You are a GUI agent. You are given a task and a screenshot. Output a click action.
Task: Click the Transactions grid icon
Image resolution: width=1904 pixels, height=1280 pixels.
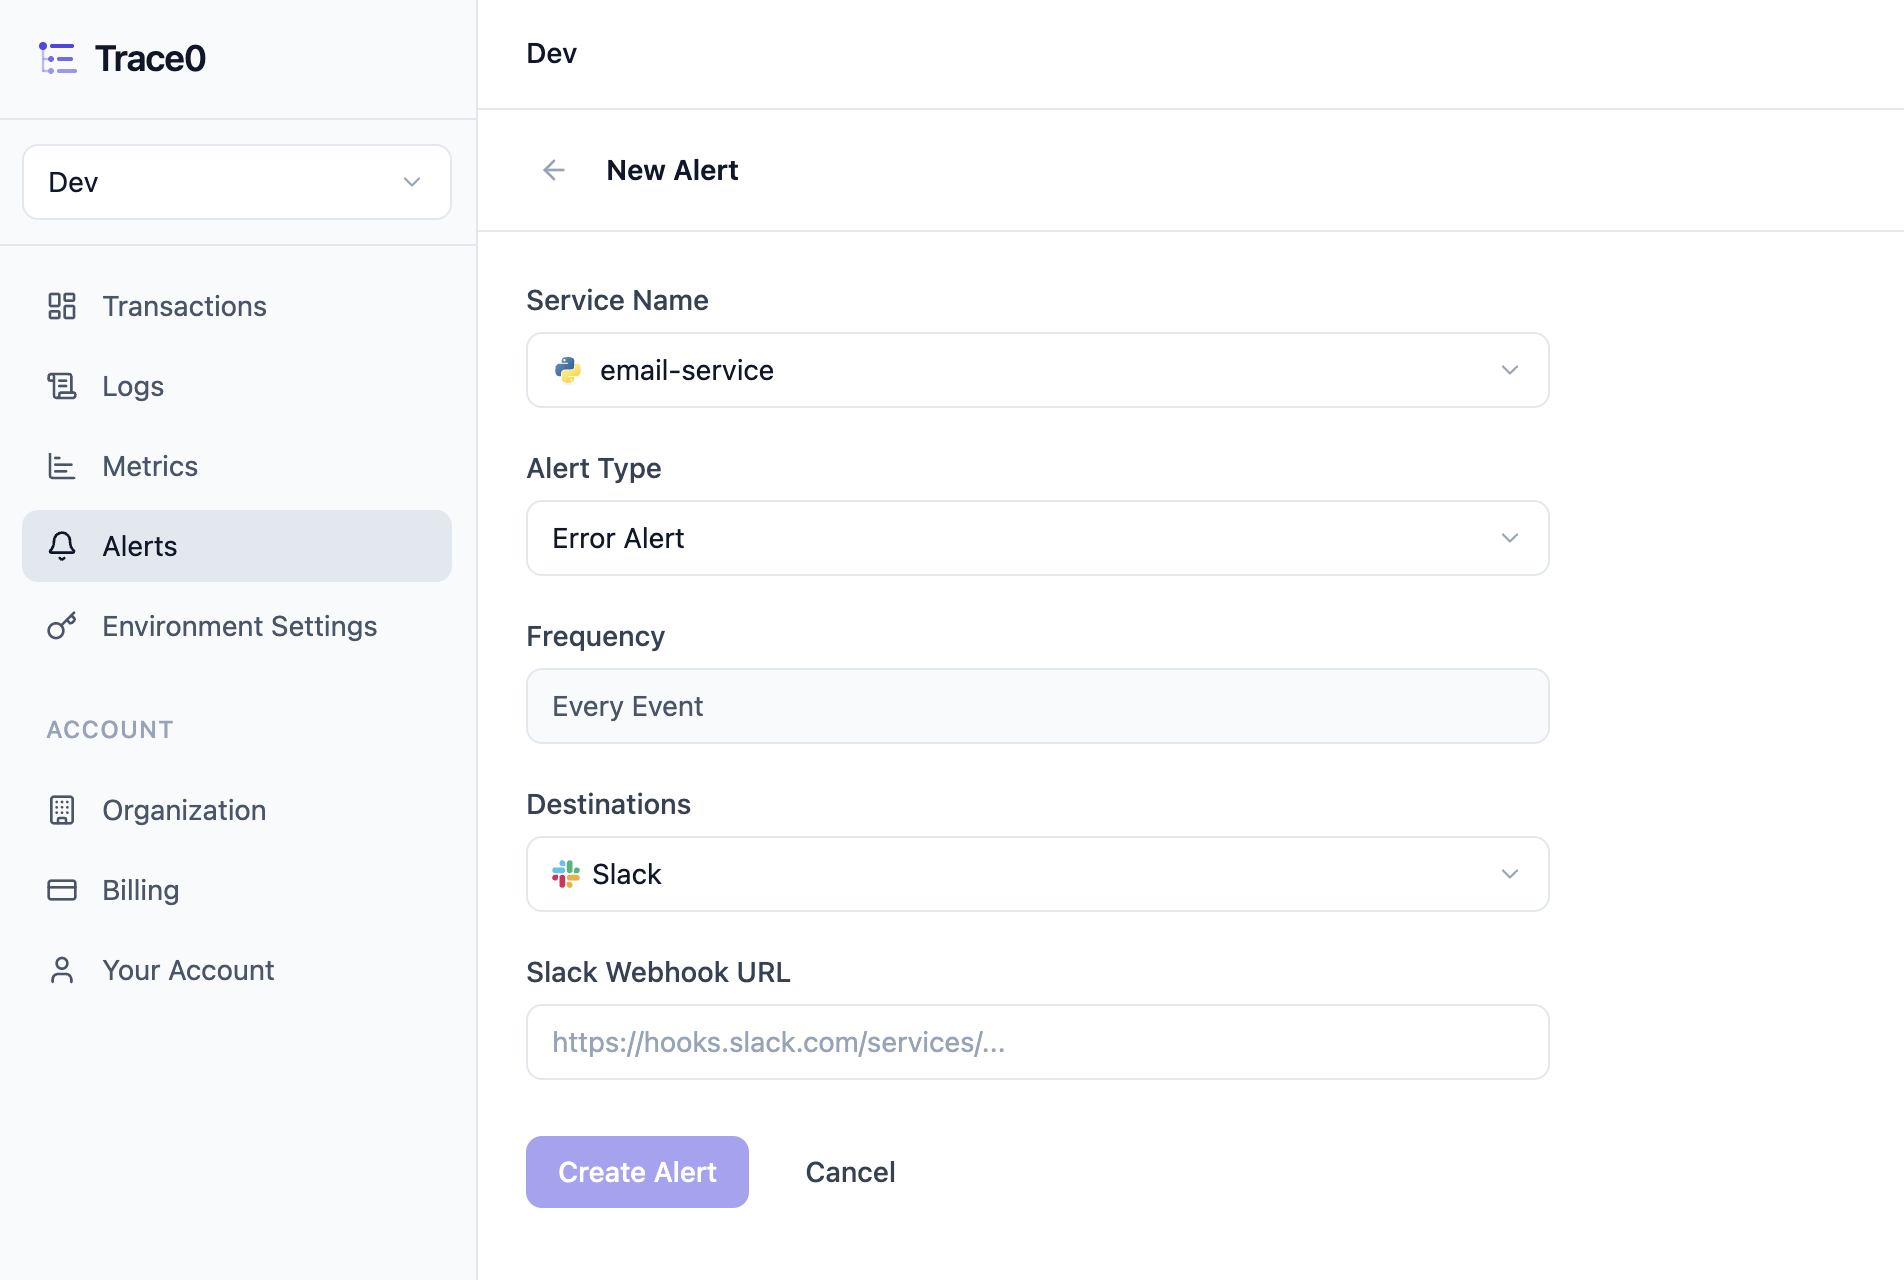[x=62, y=306]
